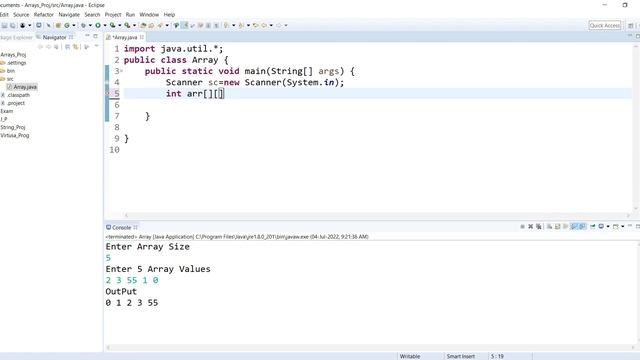The height and width of the screenshot is (360, 640).
Task: Open dropdown arrow next to Save All group icon
Action: pos(29,25)
